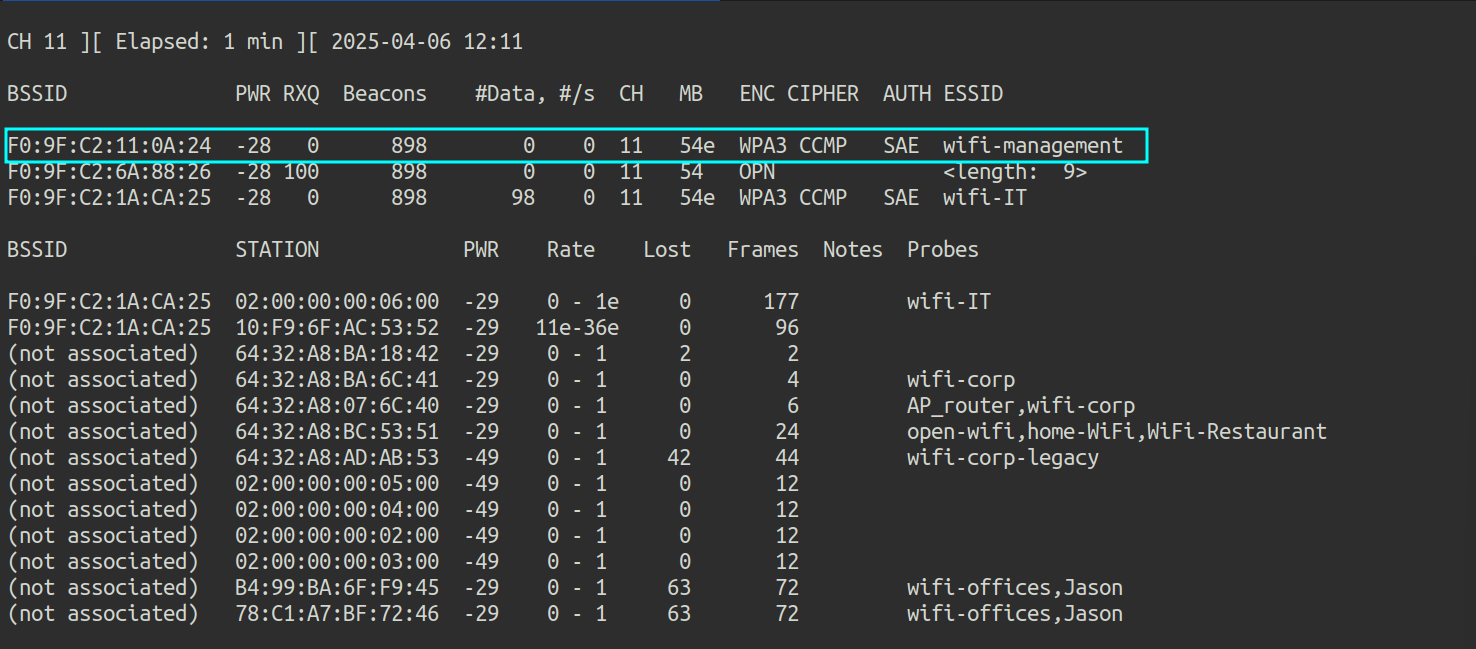Image resolution: width=1476 pixels, height=649 pixels.
Task: Click BSSID F0:9F:C2:11:0A:24 in the top table
Action: tap(109, 146)
